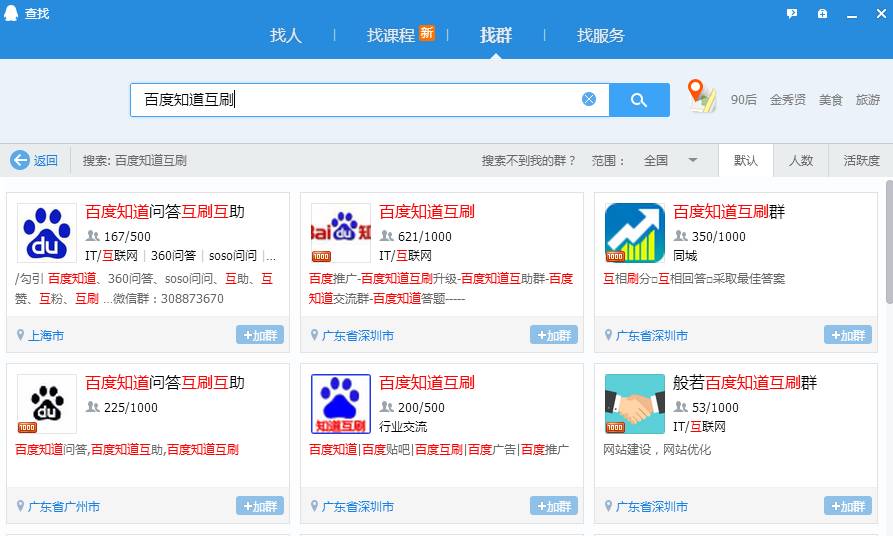This screenshot has height=536, width=893.
Task: Open black paw avatar of 225/1000 group
Action: click(47, 404)
